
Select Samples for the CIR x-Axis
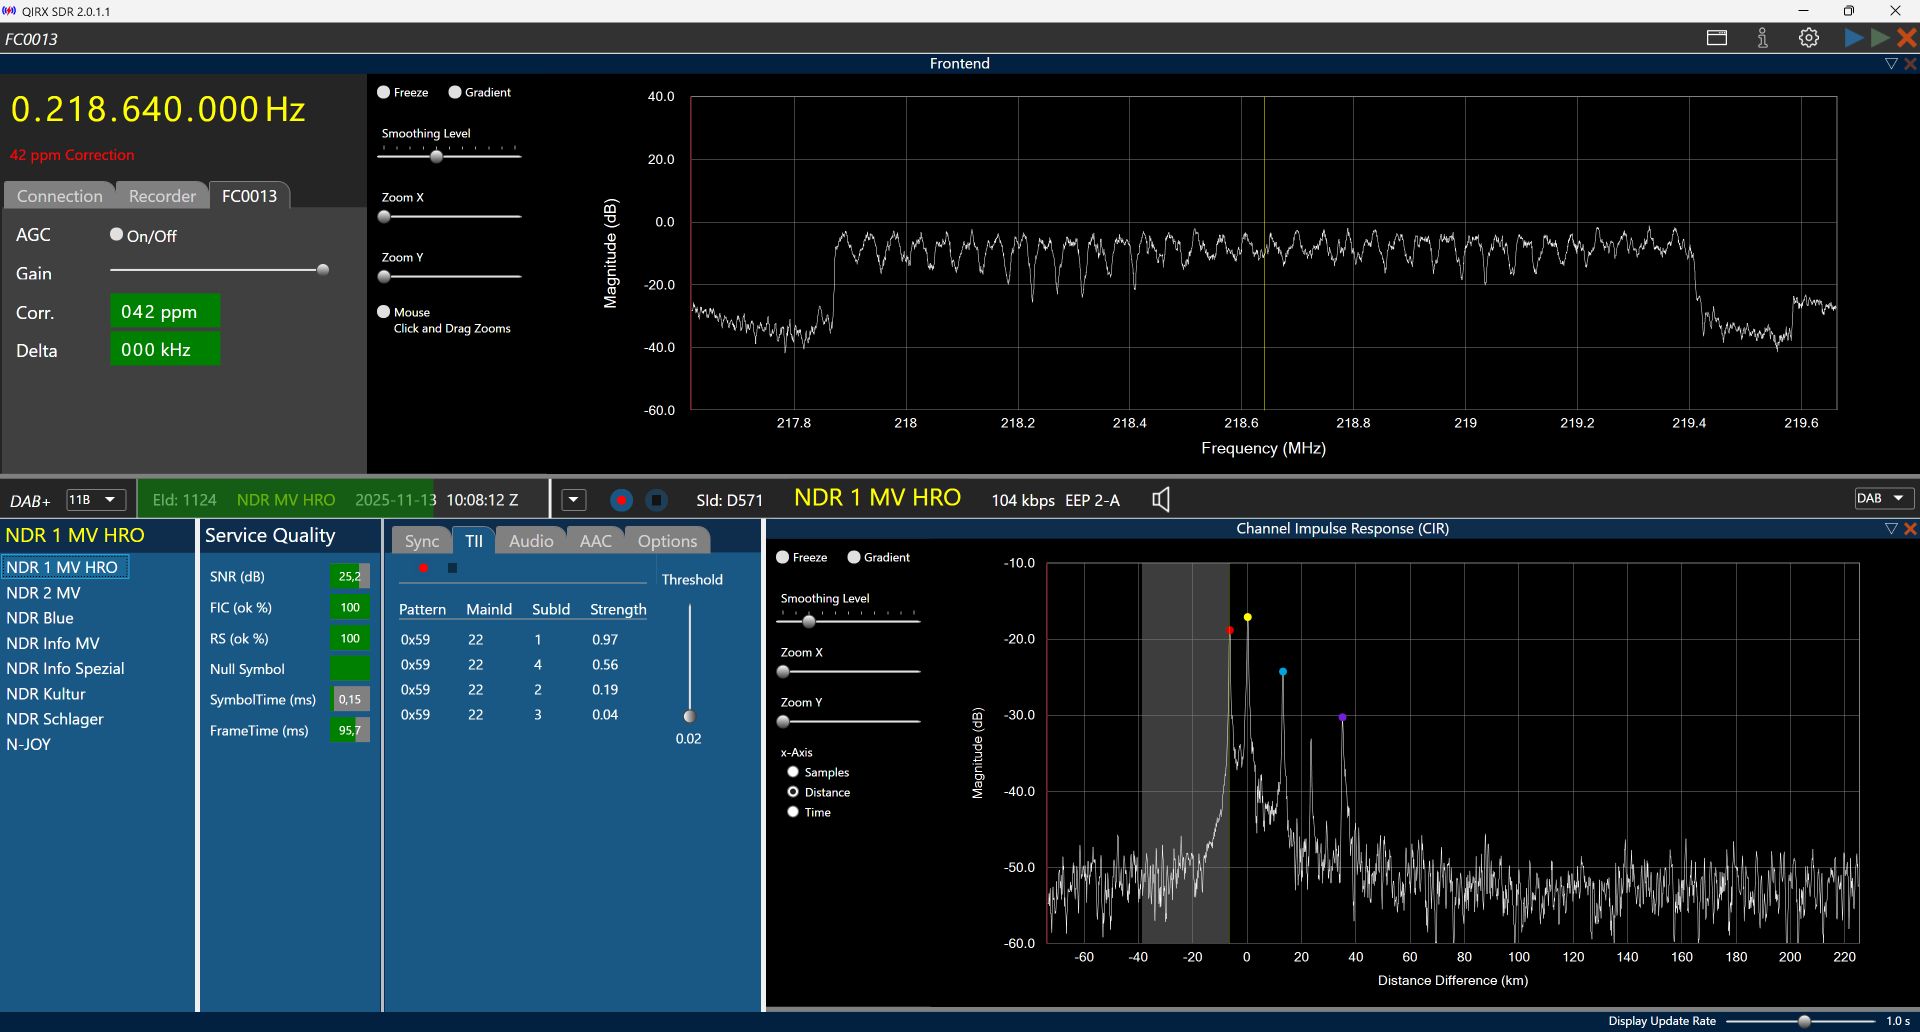click(793, 772)
